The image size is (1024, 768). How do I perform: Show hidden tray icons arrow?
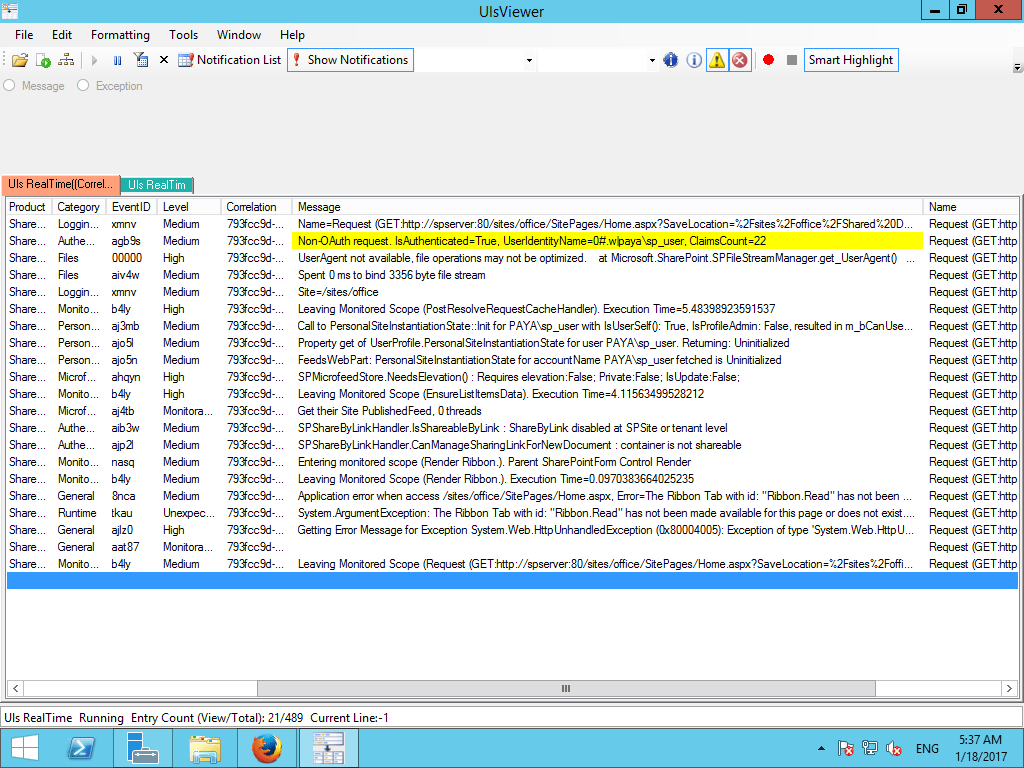[822, 748]
